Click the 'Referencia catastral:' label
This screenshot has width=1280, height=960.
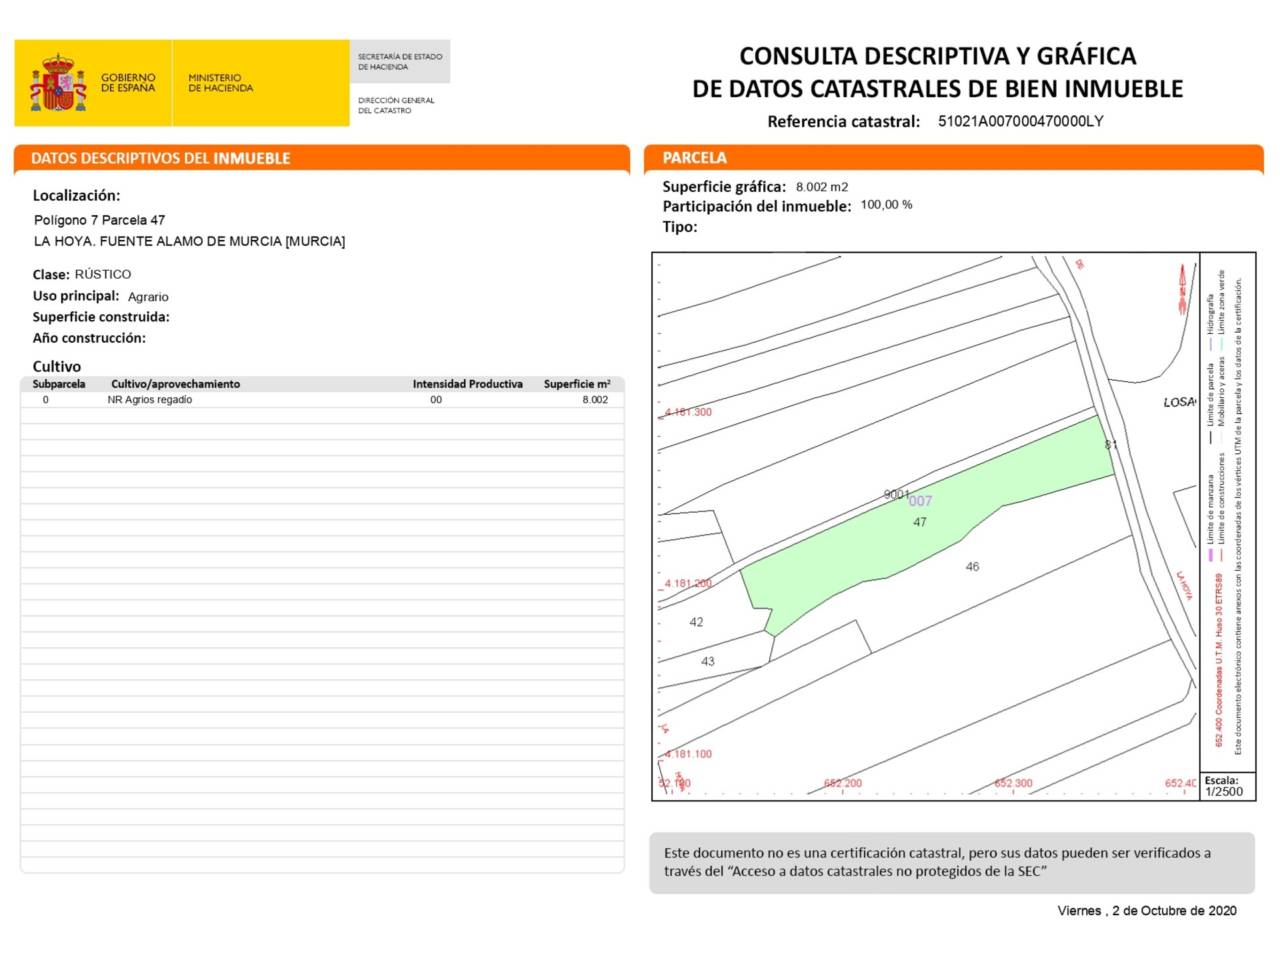point(844,122)
